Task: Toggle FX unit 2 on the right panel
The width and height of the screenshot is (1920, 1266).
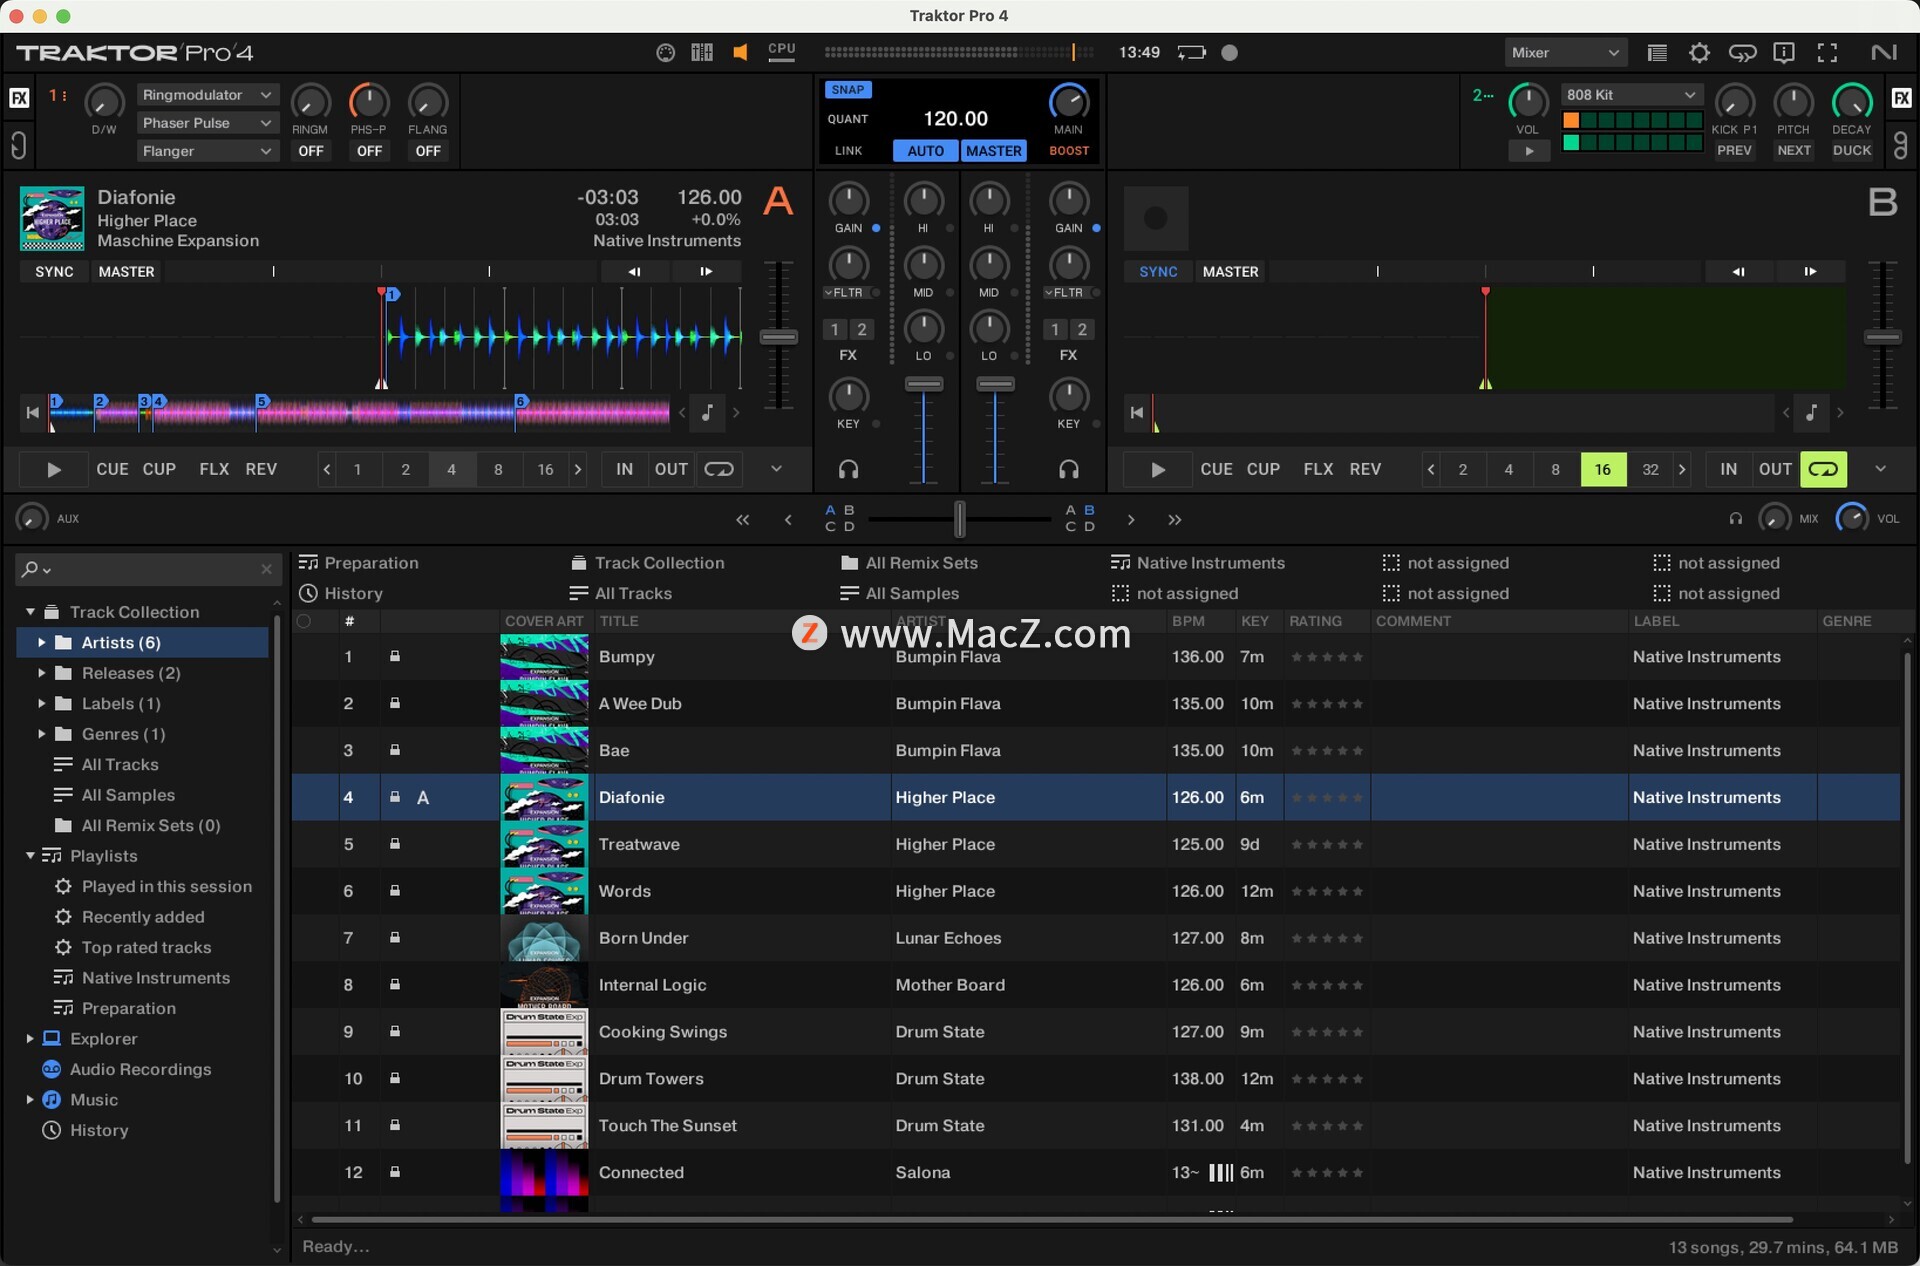Action: click(x=1901, y=98)
